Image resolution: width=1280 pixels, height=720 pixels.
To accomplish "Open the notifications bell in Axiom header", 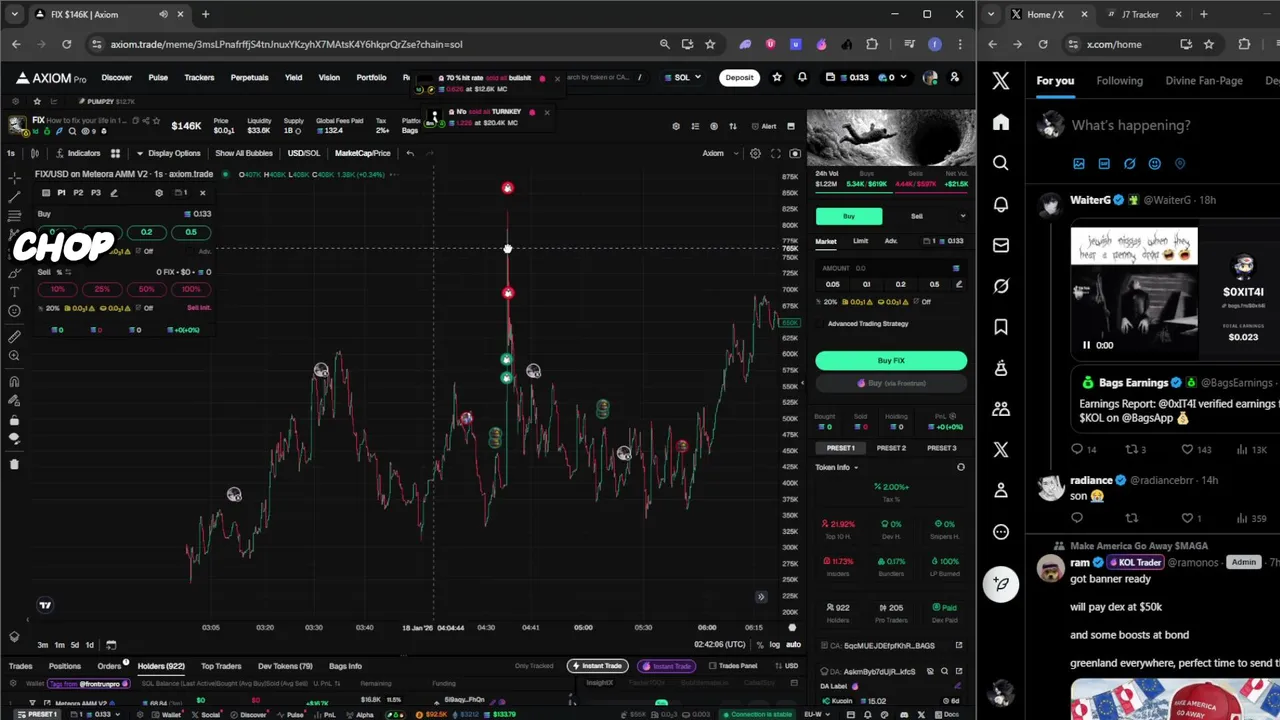I will click(802, 77).
